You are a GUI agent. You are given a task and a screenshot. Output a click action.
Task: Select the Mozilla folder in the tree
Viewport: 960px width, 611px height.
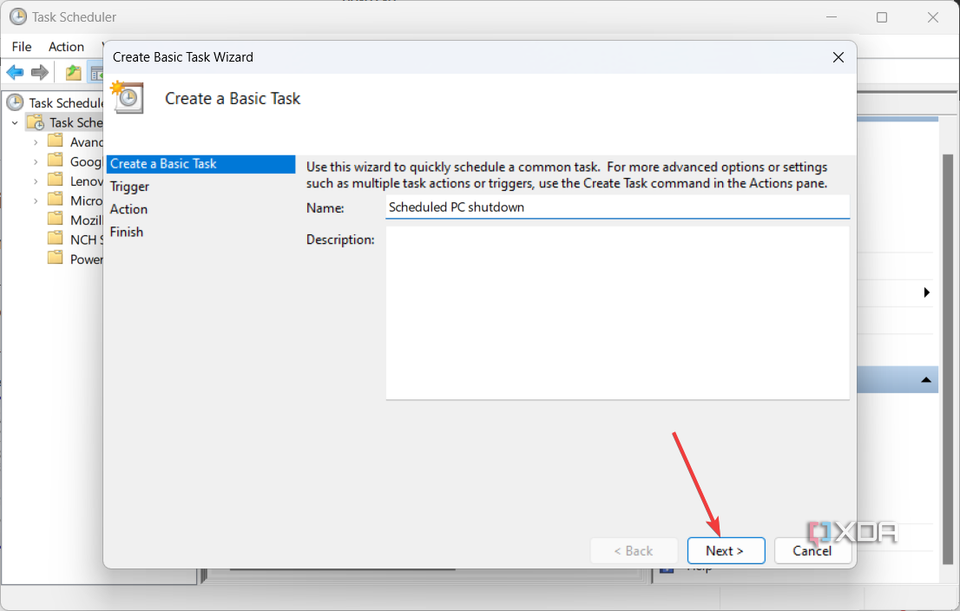coord(83,219)
